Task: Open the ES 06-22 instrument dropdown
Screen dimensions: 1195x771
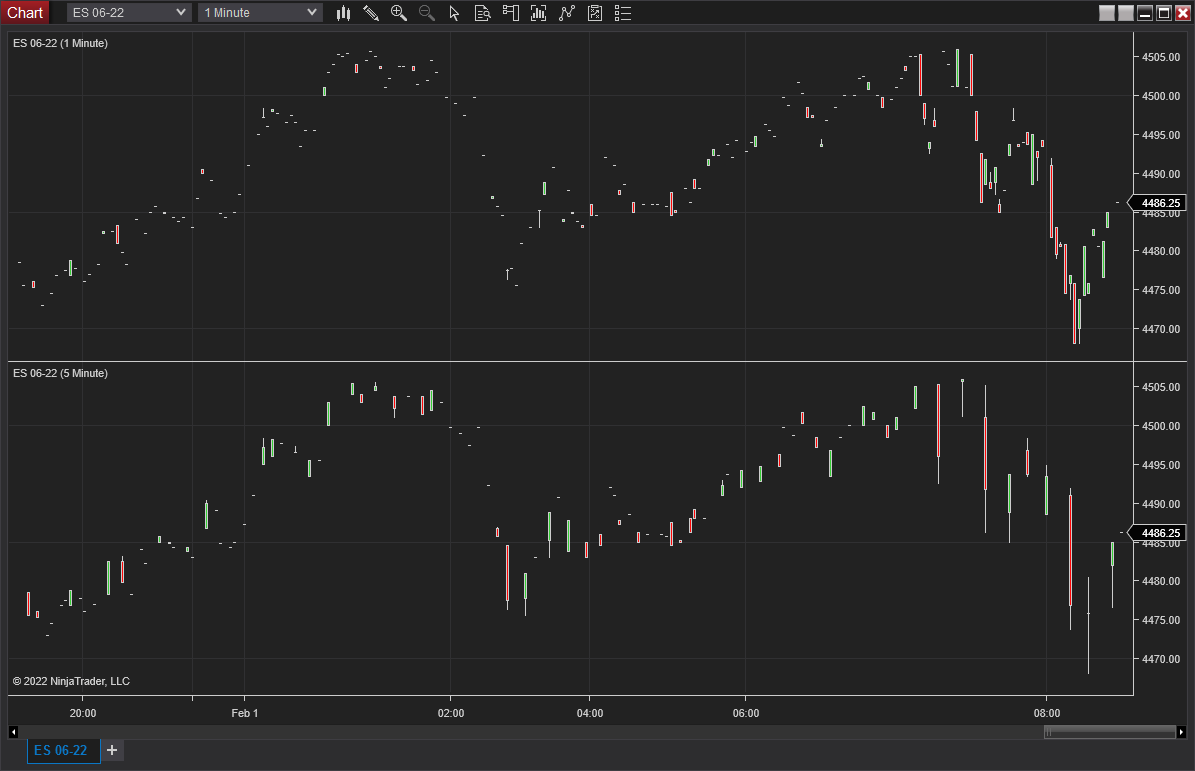Action: click(128, 13)
